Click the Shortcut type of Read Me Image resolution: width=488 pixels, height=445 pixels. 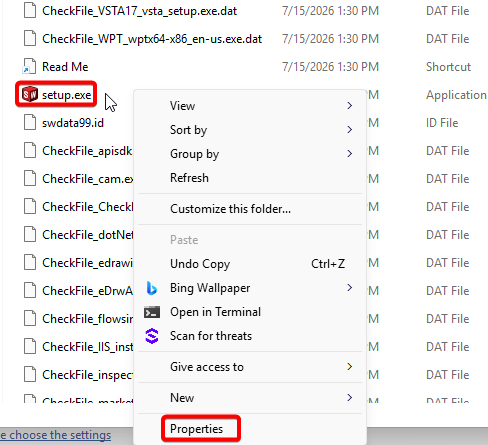pyautogui.click(x=448, y=67)
